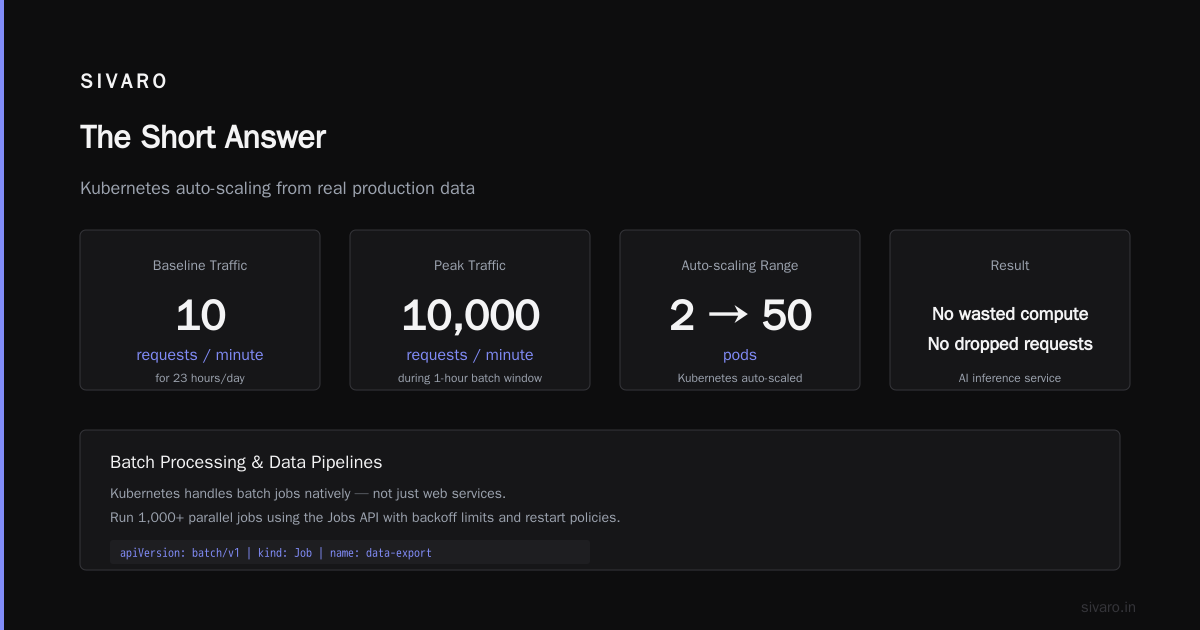The height and width of the screenshot is (630, 1200).
Task: Open the Peak Traffic card
Action: 470,310
